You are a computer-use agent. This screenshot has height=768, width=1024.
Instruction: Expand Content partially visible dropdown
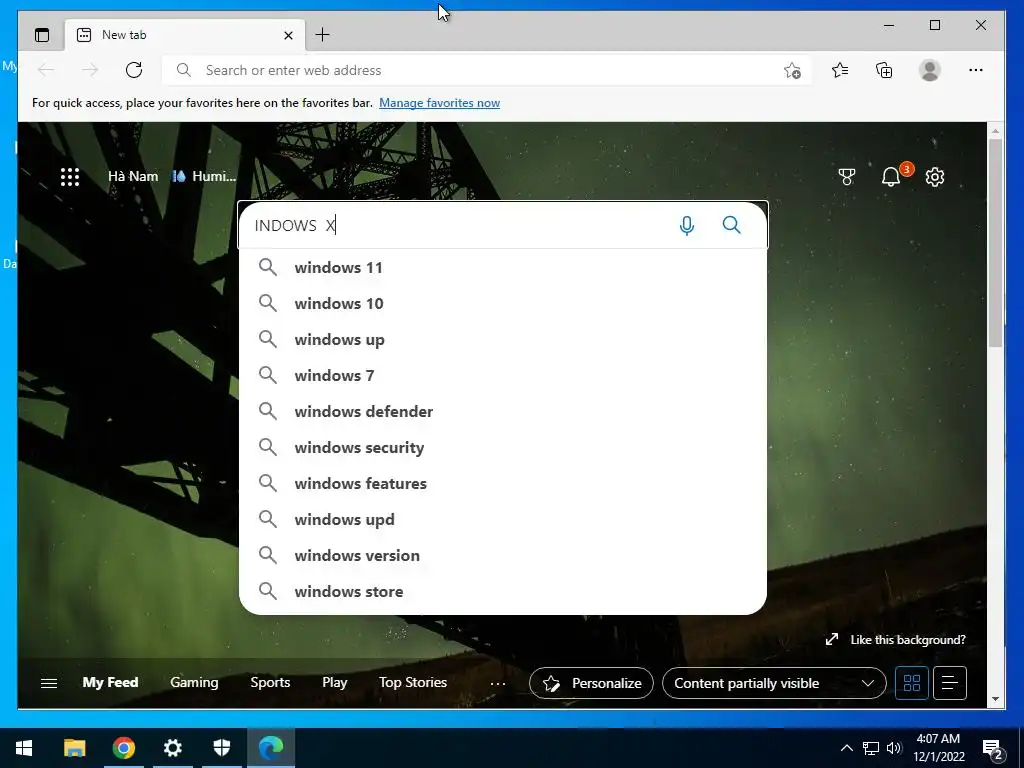point(774,683)
